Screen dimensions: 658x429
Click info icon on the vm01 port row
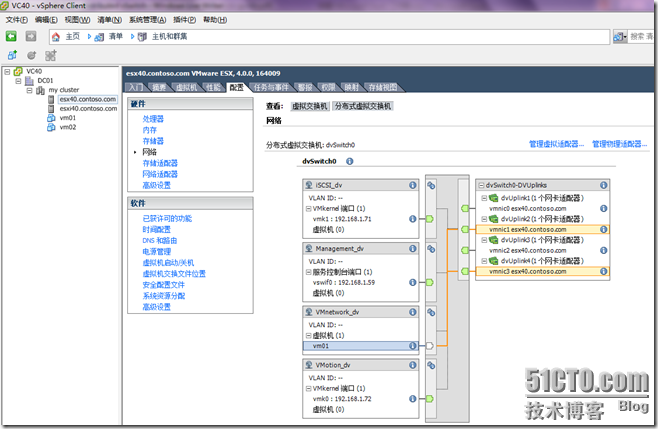click(413, 346)
